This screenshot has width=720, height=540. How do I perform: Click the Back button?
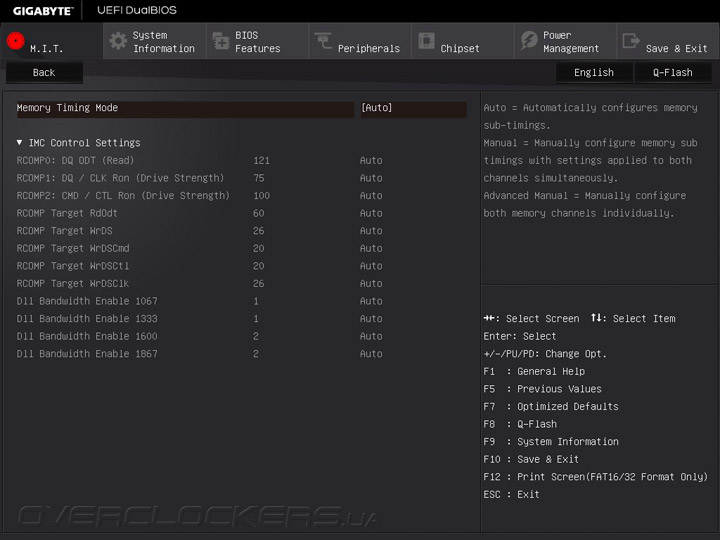click(x=44, y=73)
